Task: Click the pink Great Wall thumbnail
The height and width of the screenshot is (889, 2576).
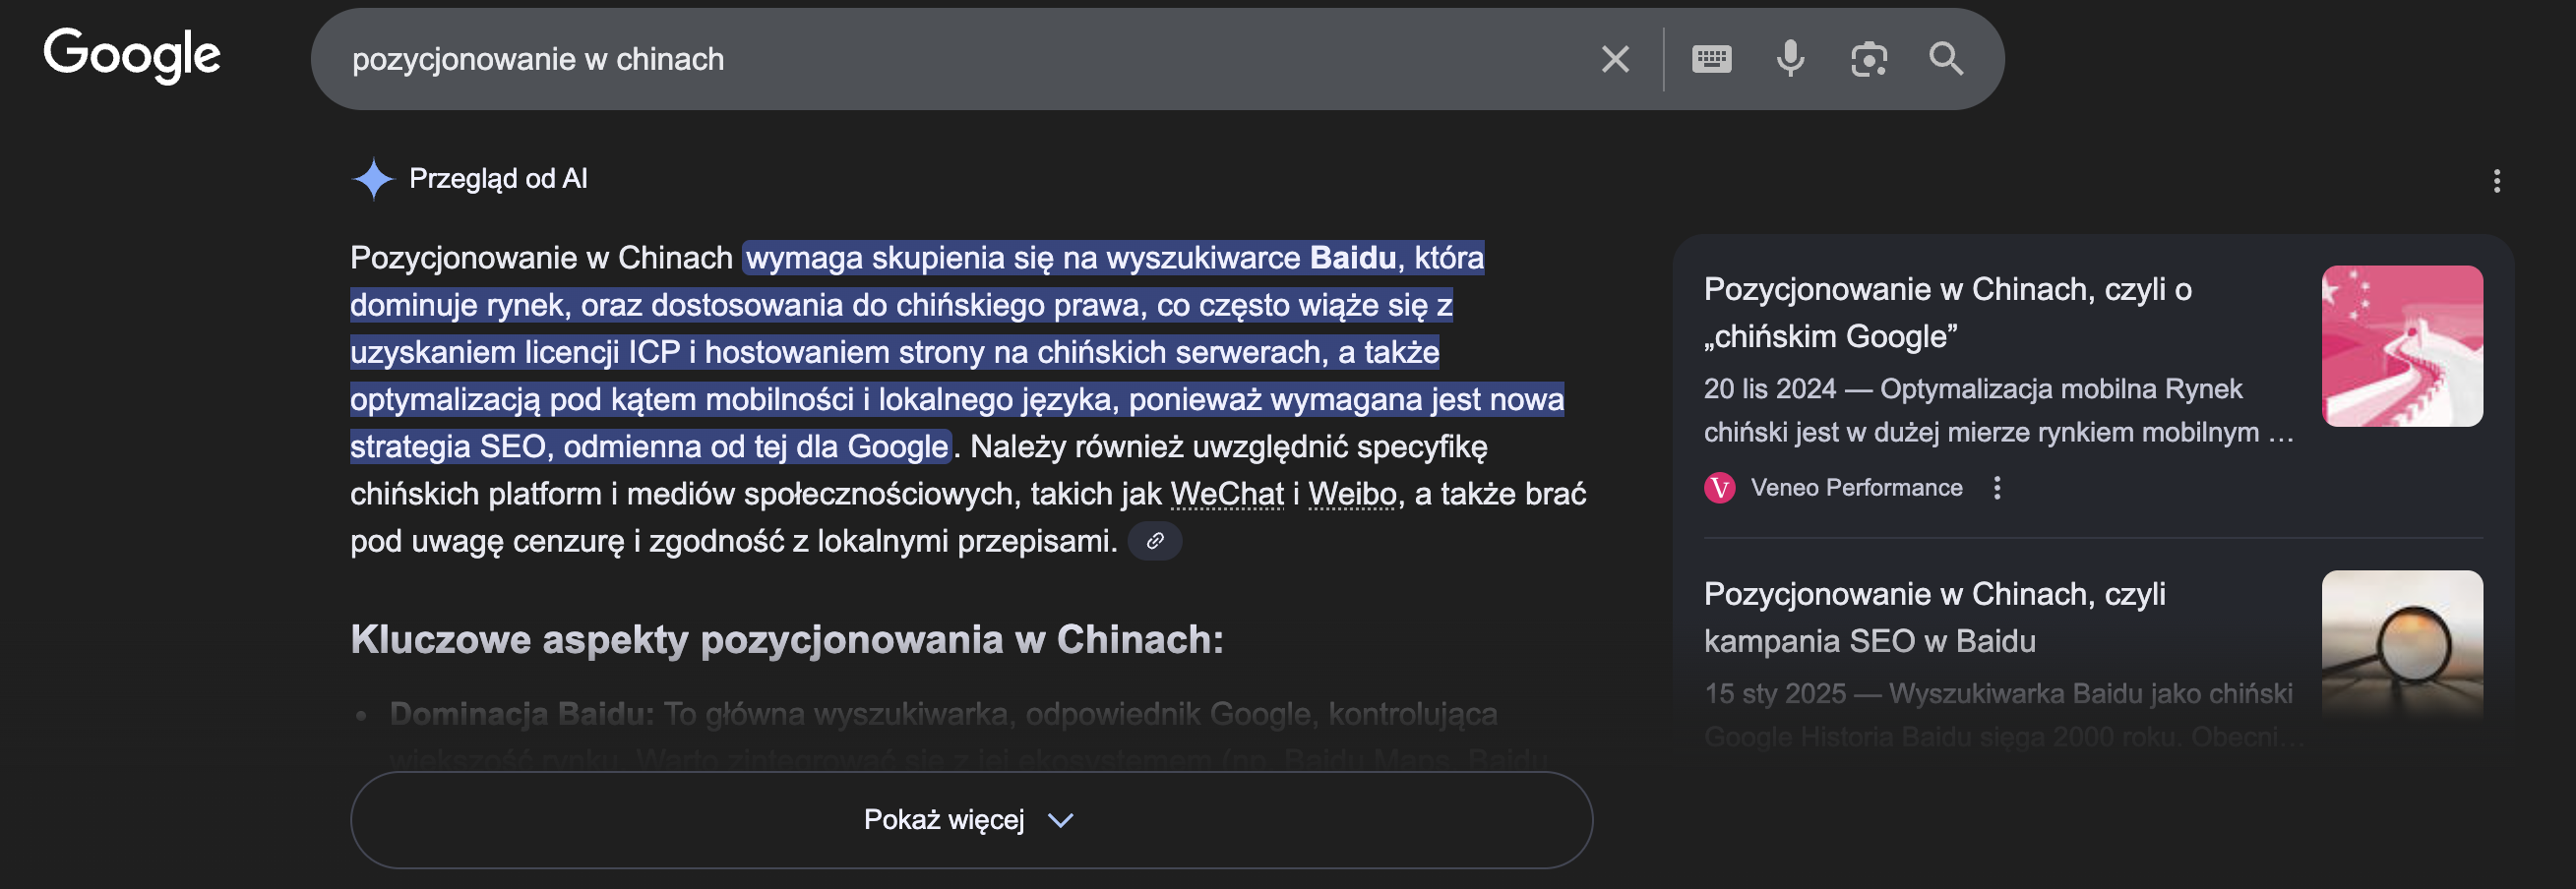Action: (x=2401, y=346)
